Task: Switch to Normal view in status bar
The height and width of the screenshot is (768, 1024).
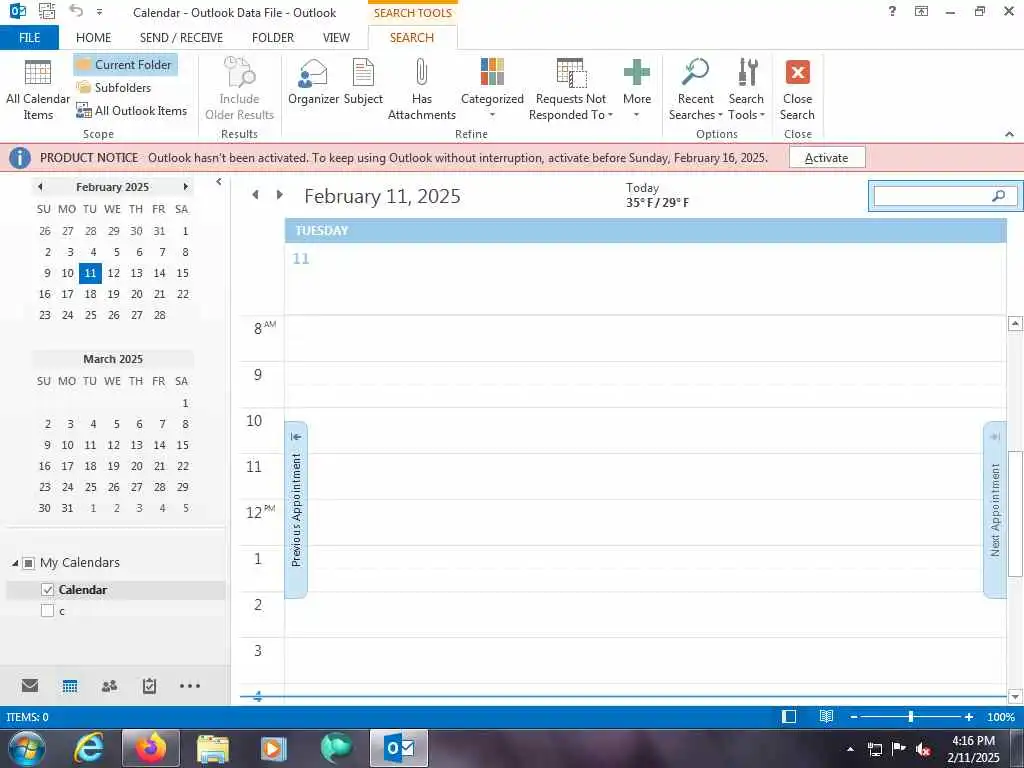Action: (789, 717)
